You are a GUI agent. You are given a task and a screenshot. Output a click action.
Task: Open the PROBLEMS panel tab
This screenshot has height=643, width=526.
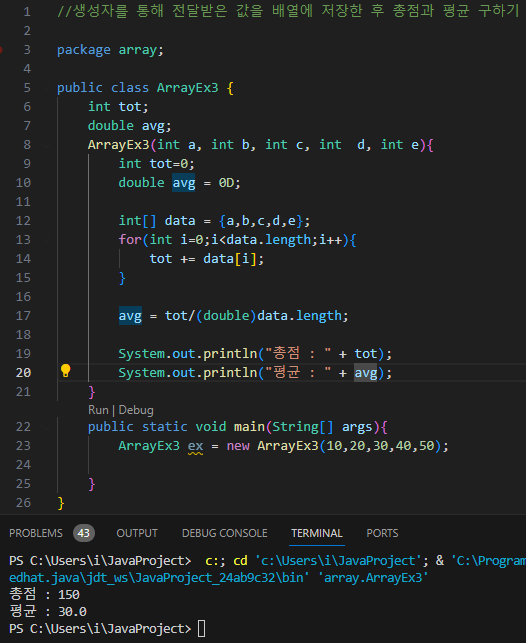36,533
